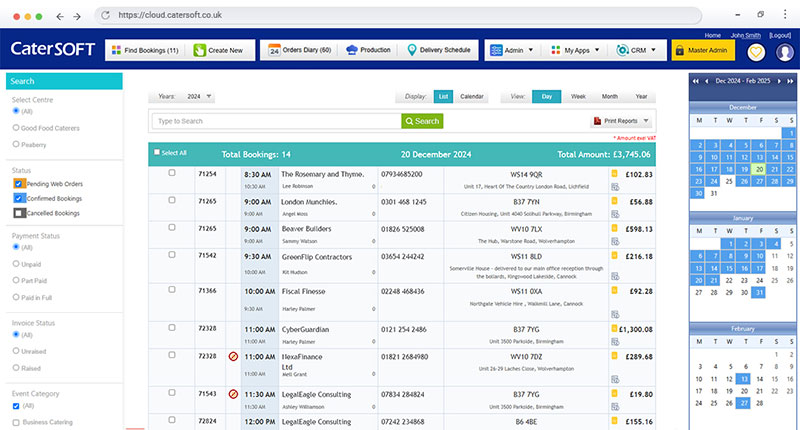Open the Production section
Screen dimensions: 800x430
(x=368, y=50)
